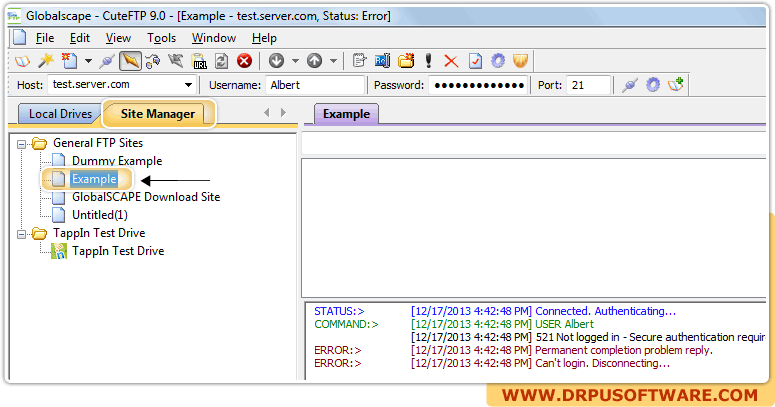Open the Host dropdown arrow
This screenshot has height=407, width=775.
(188, 85)
